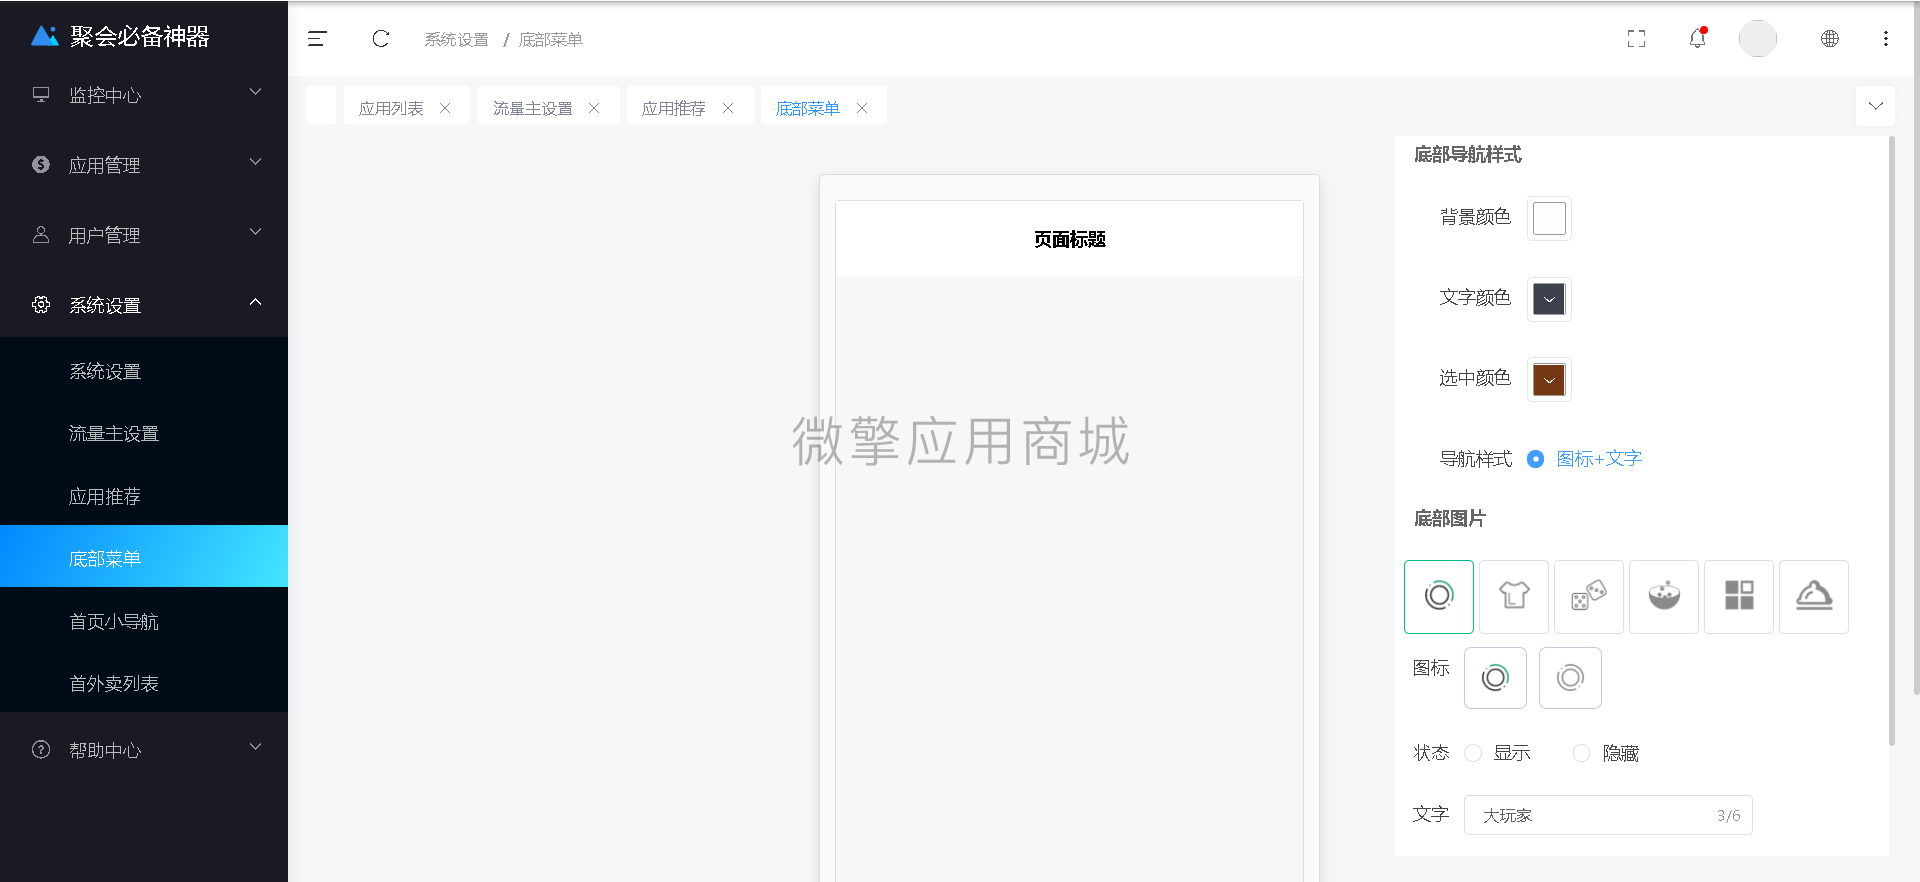Select the food bowl bottom image icon
The height and width of the screenshot is (882, 1920).
(x=1664, y=597)
